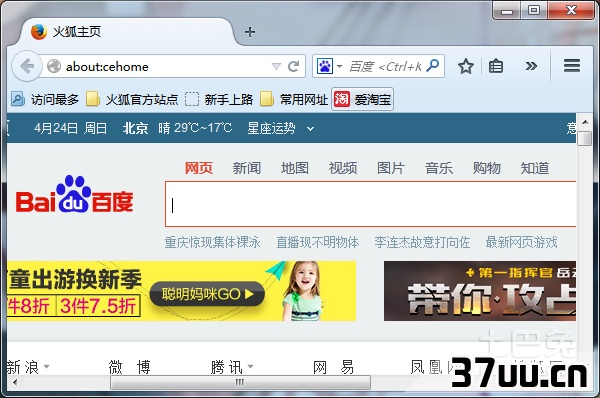Select the 音乐 search tab
The image size is (600, 398).
[439, 168]
